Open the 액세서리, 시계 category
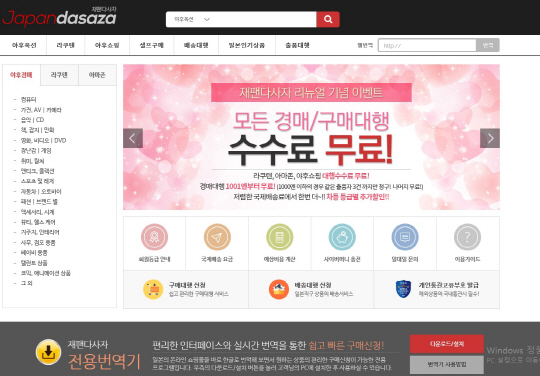This screenshot has height=376, width=540. click(37, 212)
